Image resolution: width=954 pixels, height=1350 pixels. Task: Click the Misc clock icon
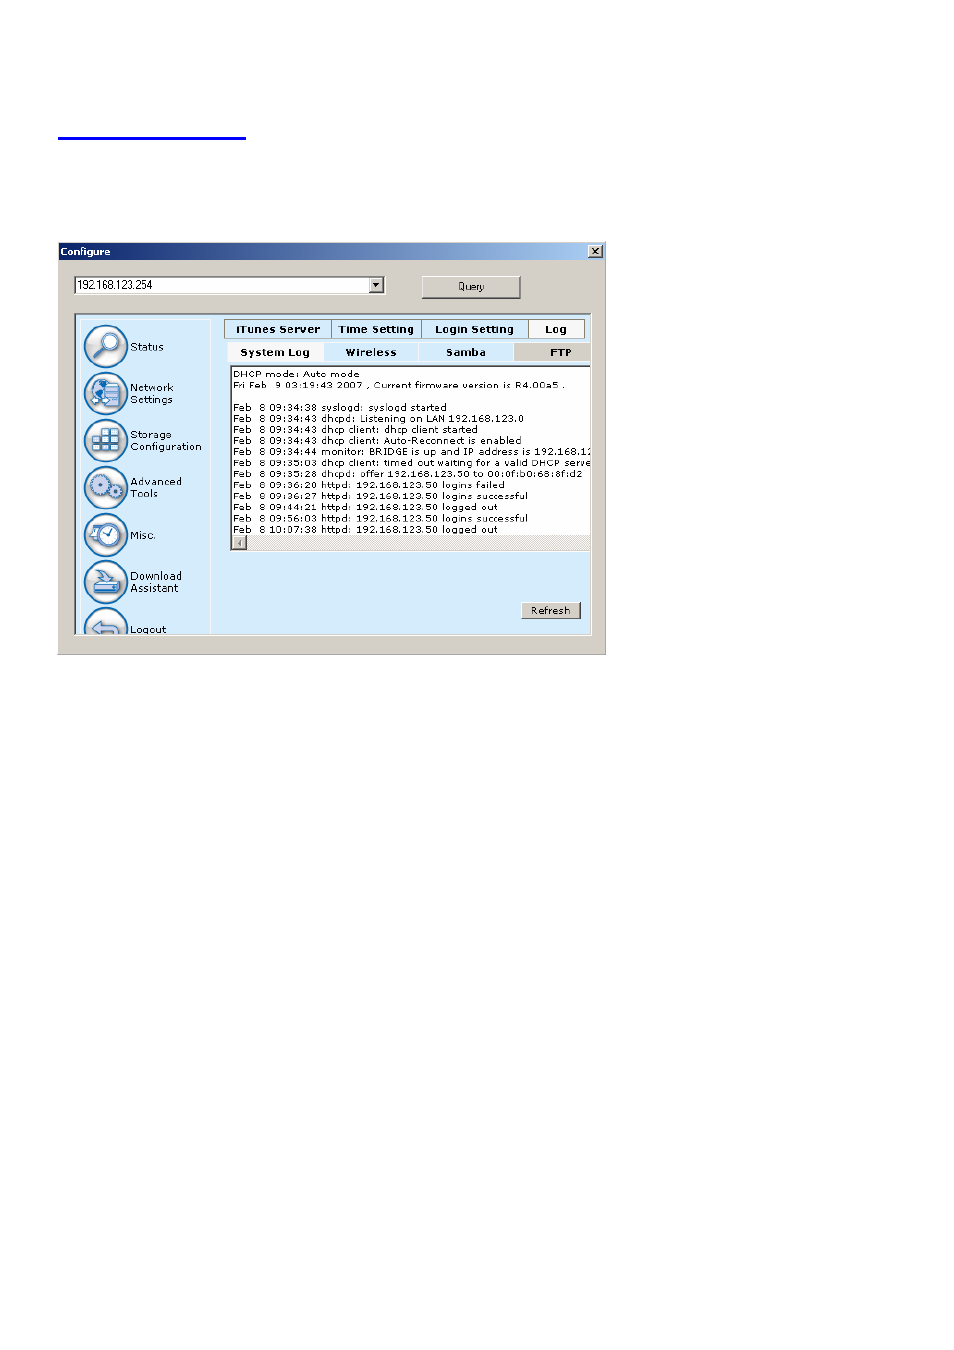click(105, 535)
